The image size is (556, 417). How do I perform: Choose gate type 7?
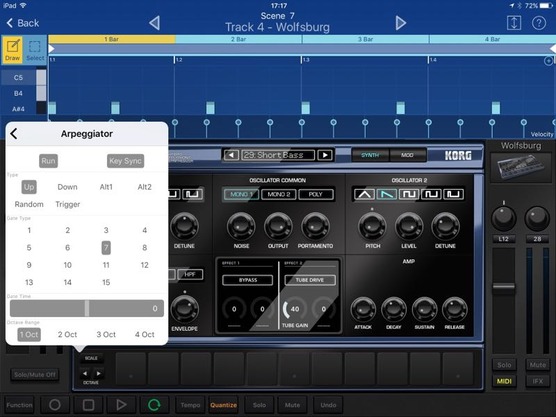point(106,248)
